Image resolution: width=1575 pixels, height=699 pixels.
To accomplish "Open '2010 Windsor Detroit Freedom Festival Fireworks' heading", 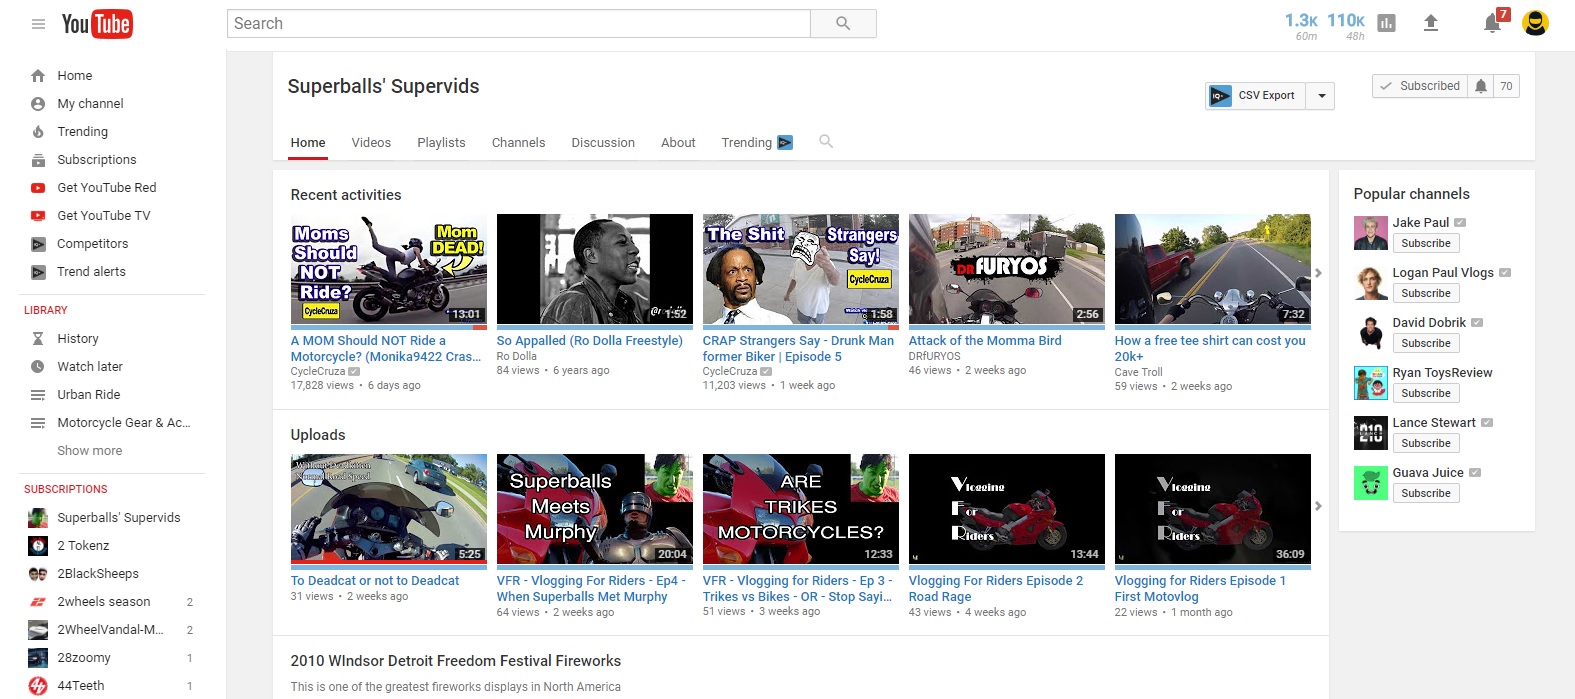I will [x=456, y=661].
